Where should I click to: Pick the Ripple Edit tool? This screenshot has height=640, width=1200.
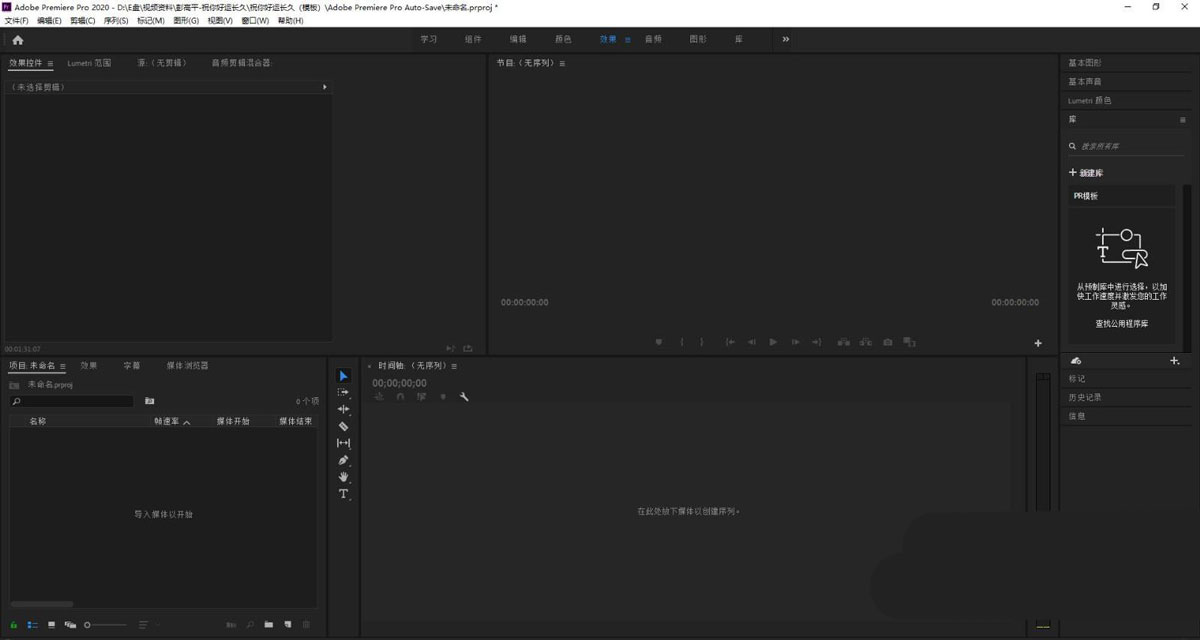click(x=343, y=409)
